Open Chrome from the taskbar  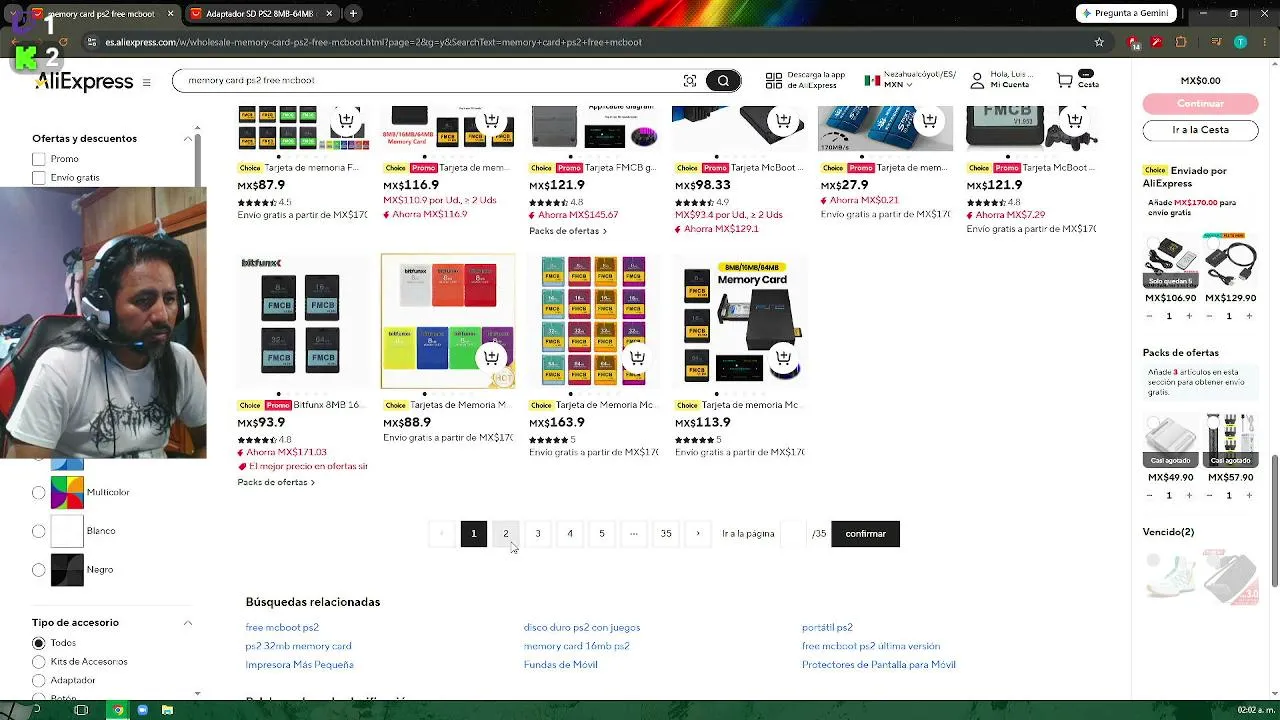[118, 710]
